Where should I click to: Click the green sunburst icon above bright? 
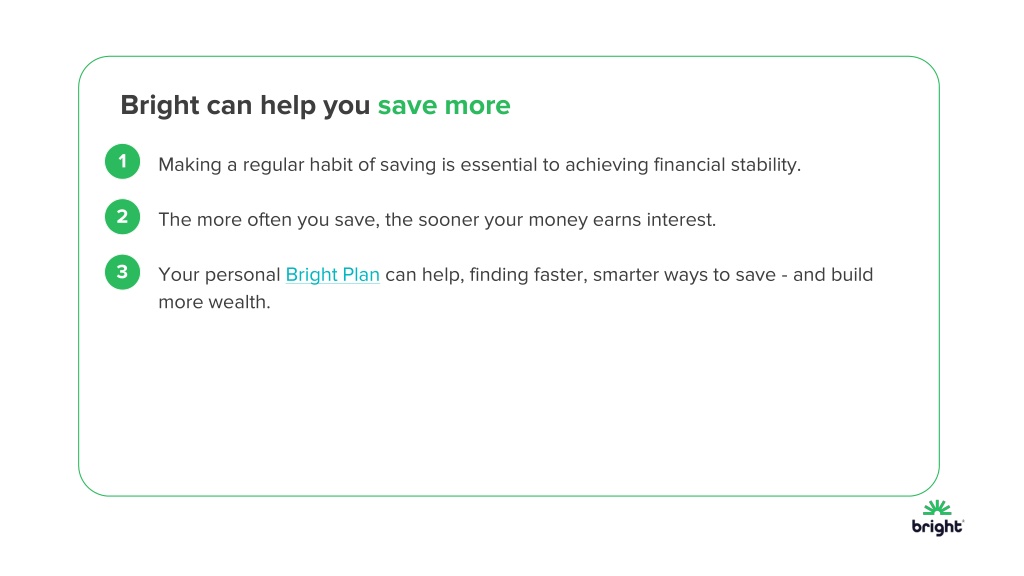(937, 508)
